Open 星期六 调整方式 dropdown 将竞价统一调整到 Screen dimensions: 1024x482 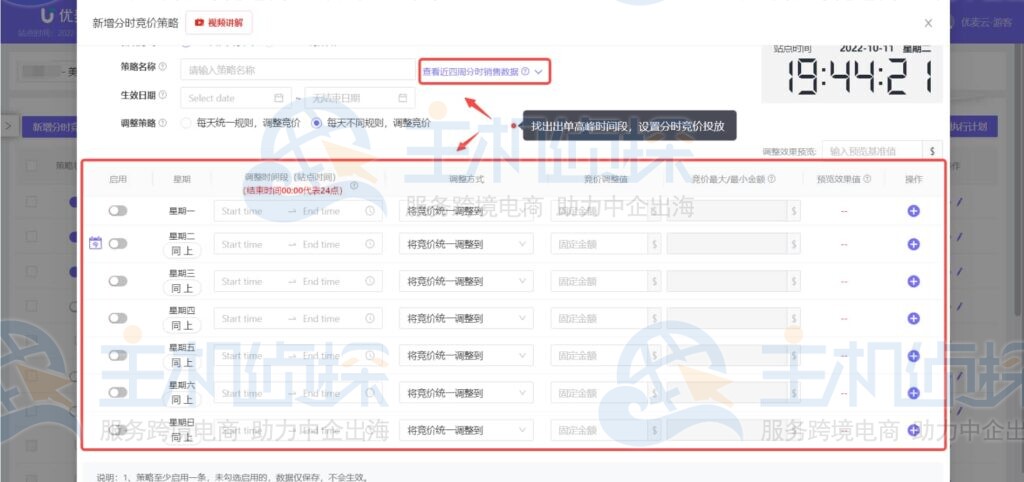pos(466,393)
